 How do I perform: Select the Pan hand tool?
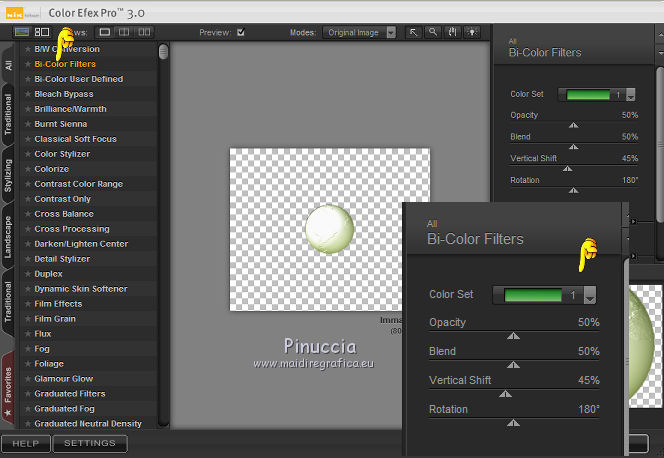point(451,32)
